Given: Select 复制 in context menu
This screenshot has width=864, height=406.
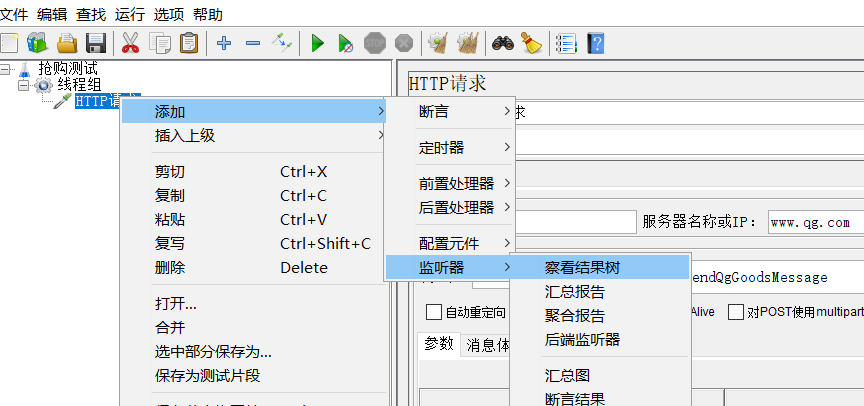Looking at the screenshot, I should 253,196.
